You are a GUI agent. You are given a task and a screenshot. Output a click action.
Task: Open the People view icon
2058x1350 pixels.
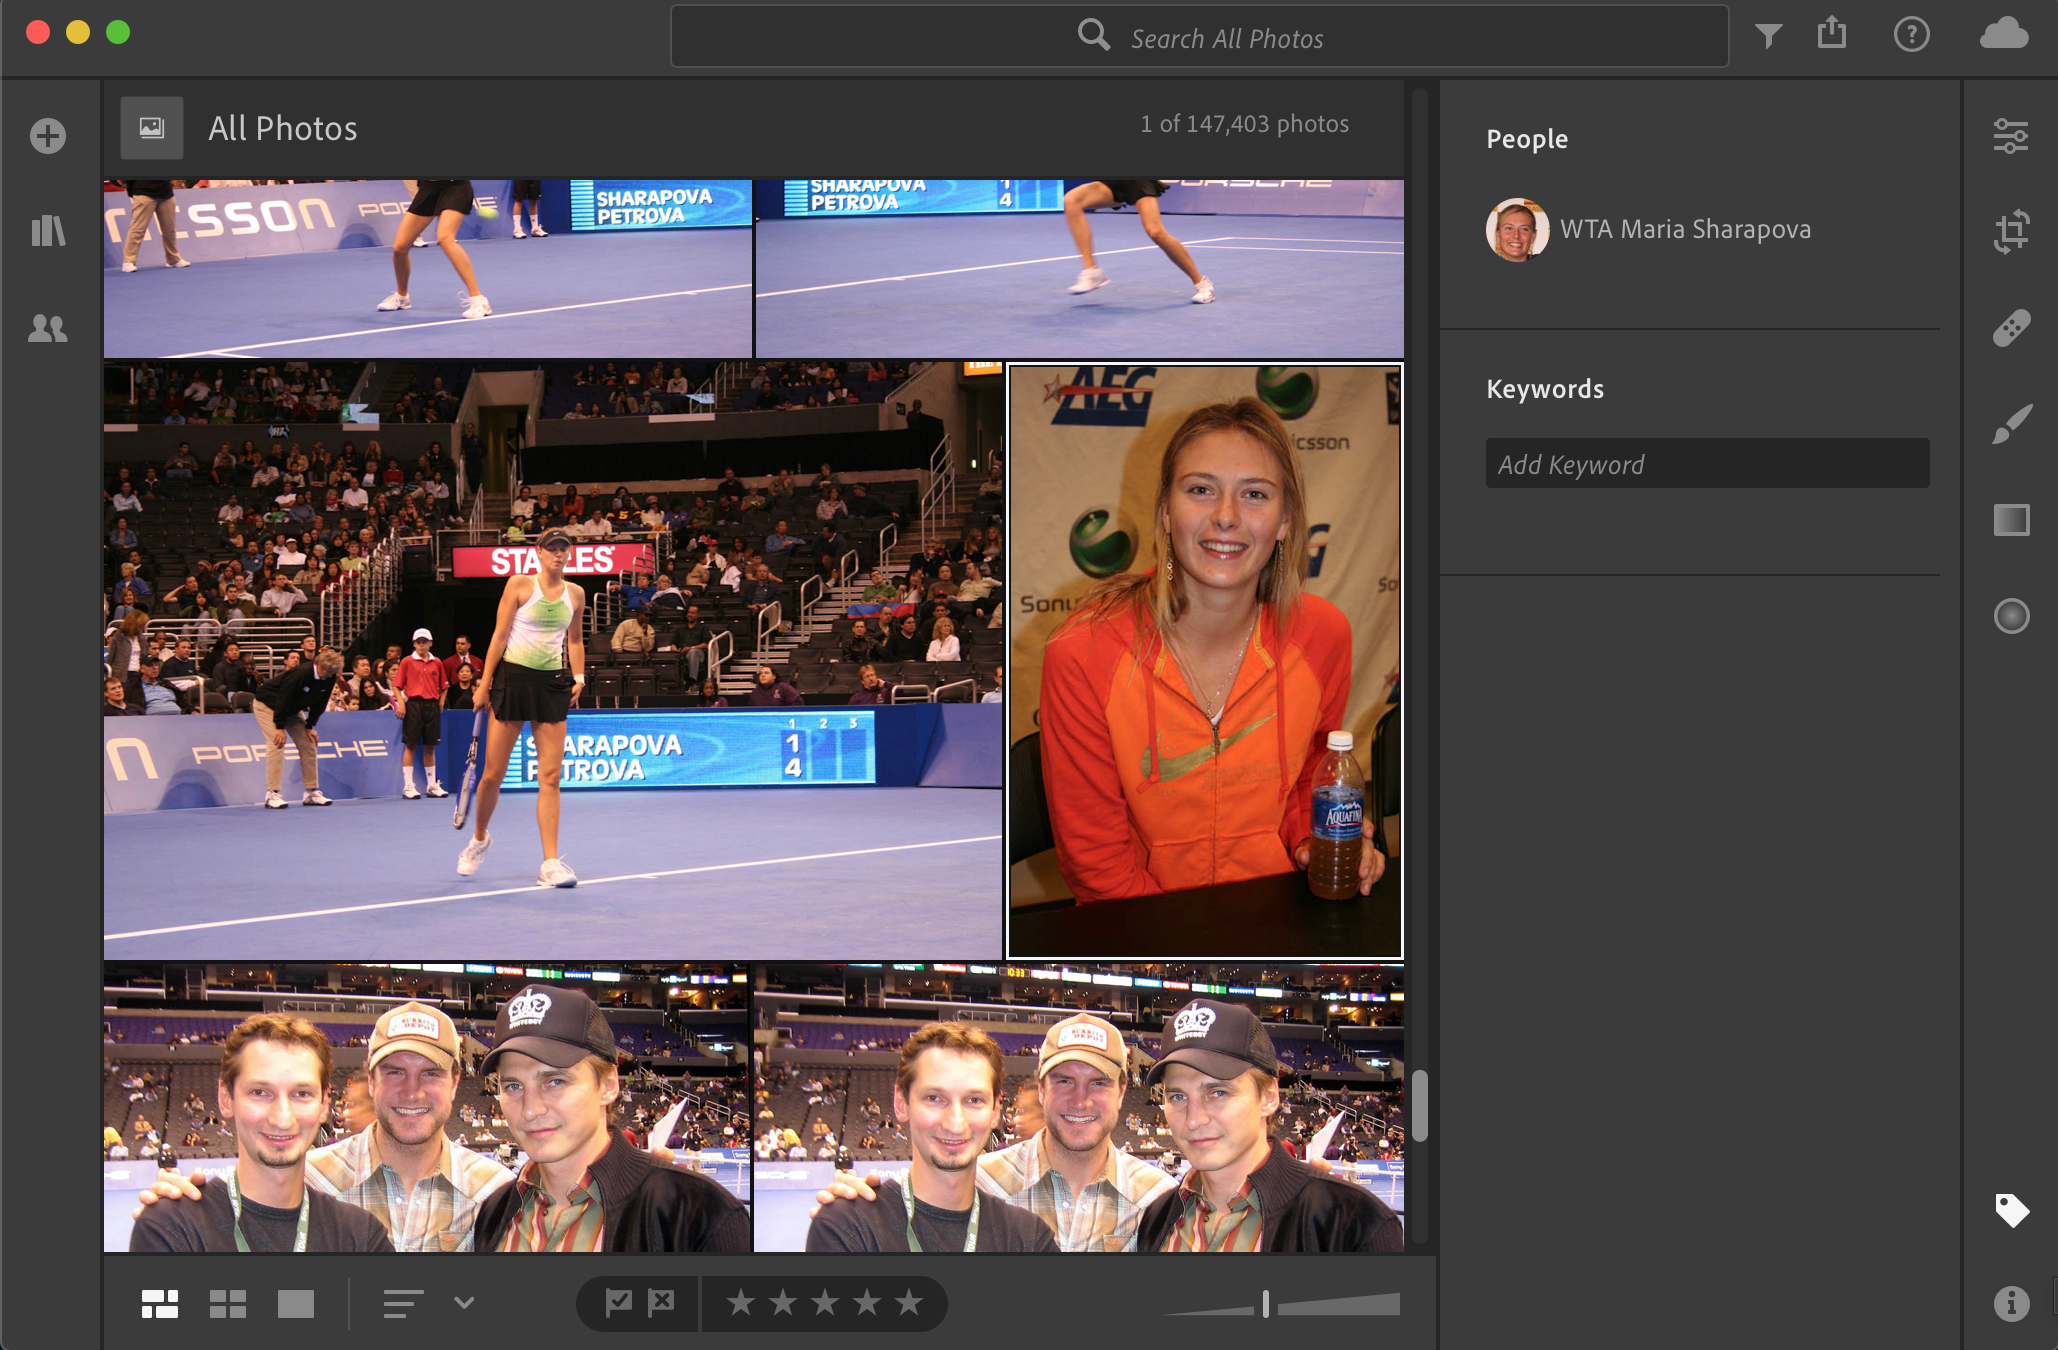pyautogui.click(x=48, y=328)
